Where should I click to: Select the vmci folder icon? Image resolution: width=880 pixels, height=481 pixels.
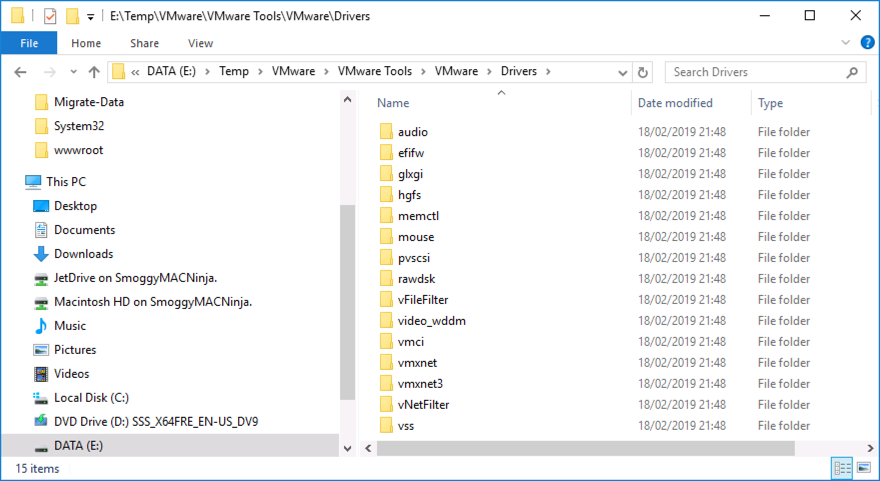386,342
